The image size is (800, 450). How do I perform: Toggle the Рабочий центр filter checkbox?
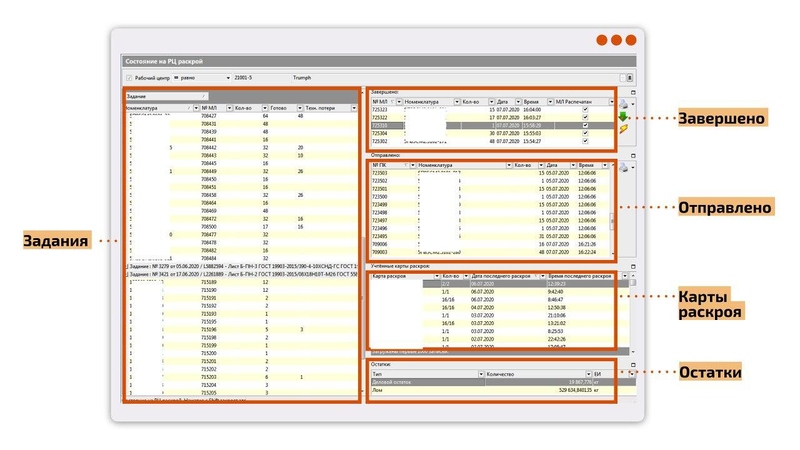pos(128,77)
